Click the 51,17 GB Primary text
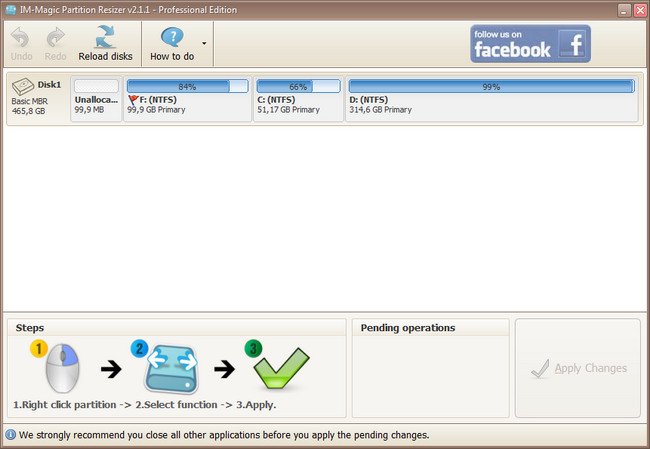 click(289, 110)
